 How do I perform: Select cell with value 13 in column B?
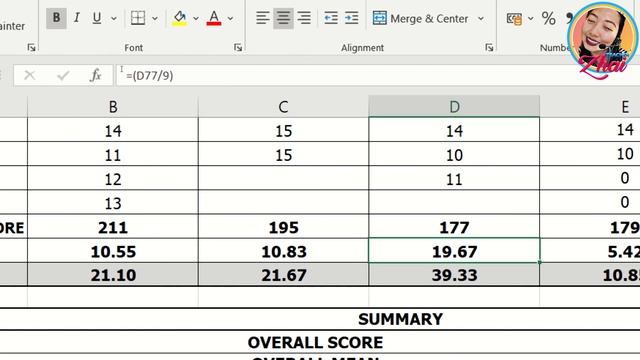[113, 202]
